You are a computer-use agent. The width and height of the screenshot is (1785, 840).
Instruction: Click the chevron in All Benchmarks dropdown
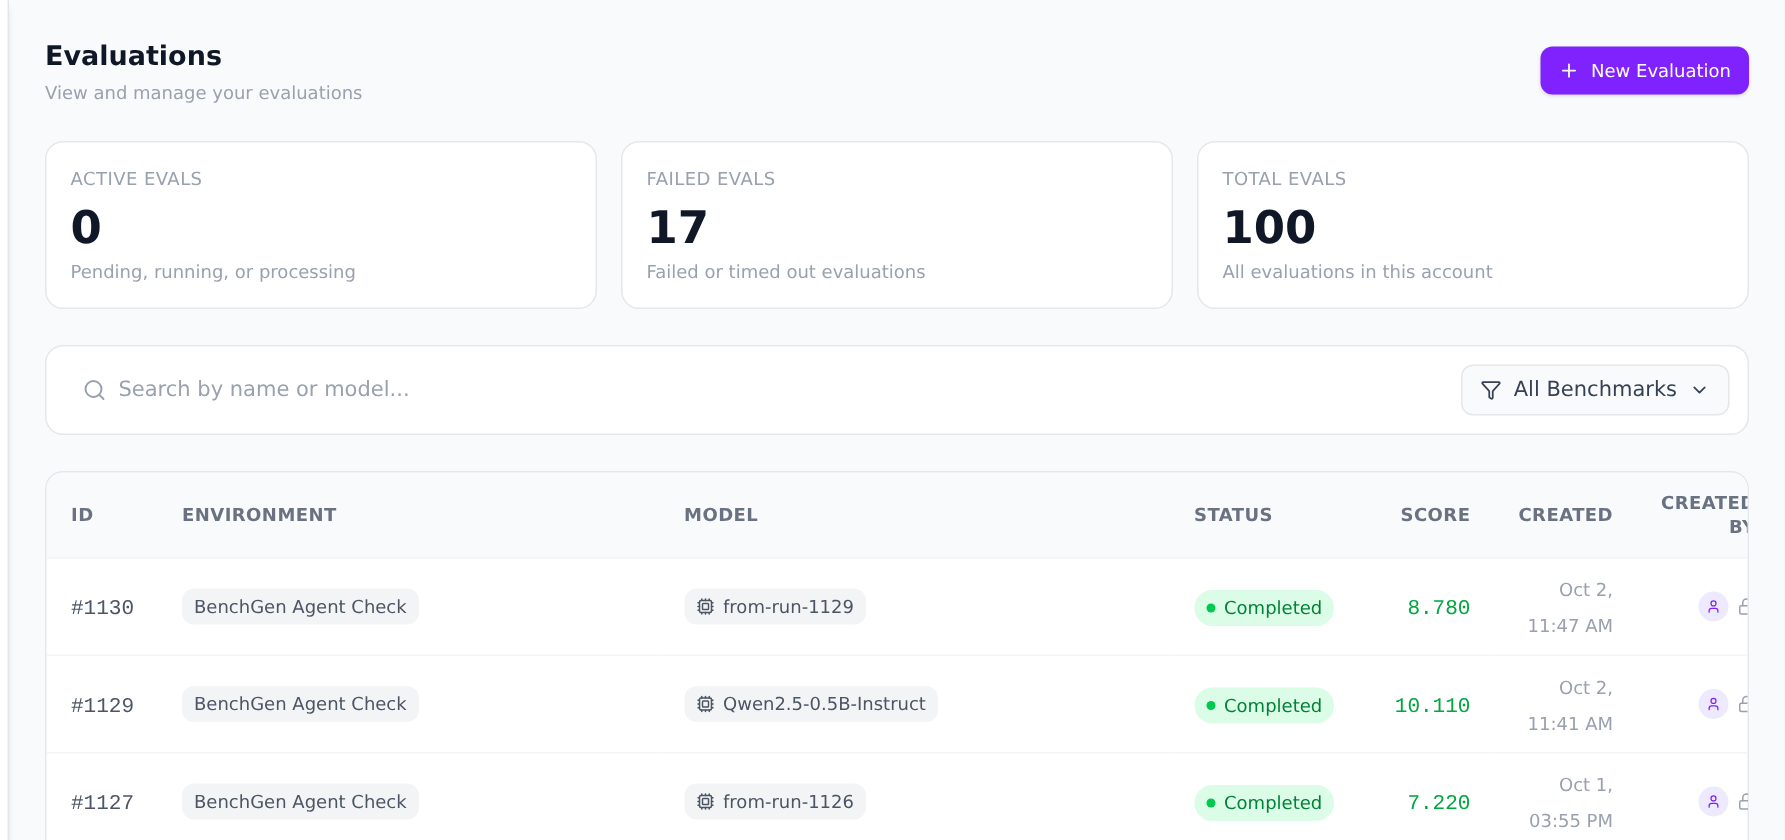pos(1699,390)
